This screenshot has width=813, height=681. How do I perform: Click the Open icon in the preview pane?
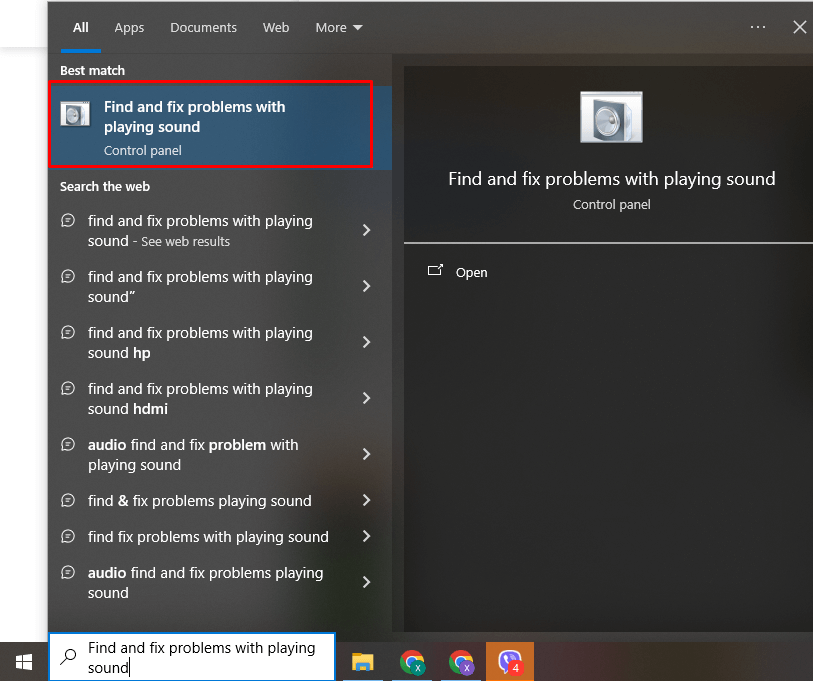click(x=435, y=270)
